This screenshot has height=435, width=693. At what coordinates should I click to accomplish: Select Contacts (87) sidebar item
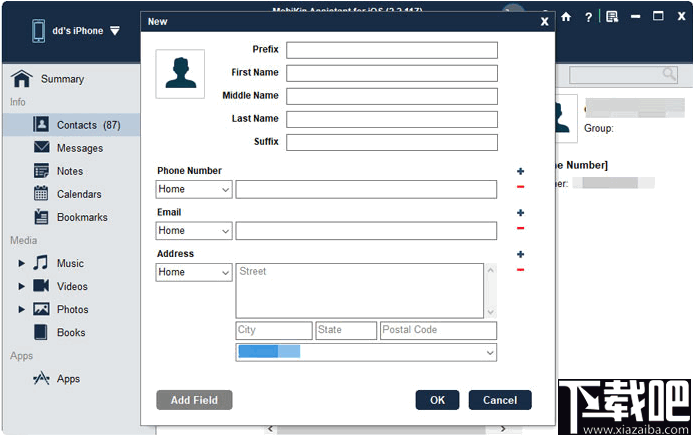tap(72, 125)
